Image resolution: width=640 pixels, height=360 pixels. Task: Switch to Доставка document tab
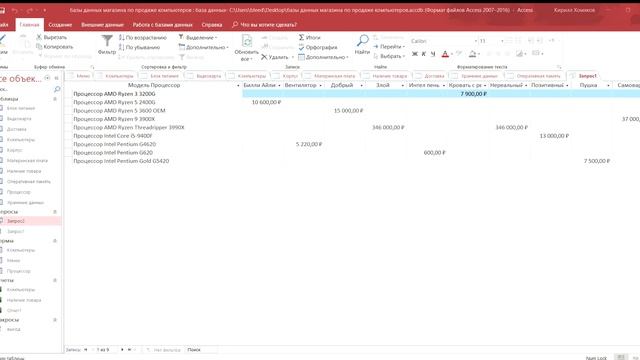pyautogui.click(x=431, y=76)
